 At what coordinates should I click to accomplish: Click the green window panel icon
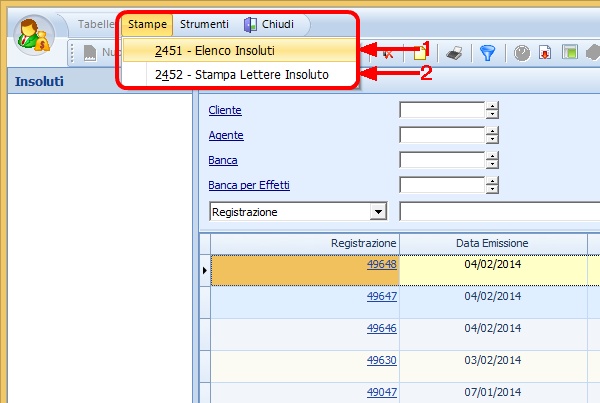pyautogui.click(x=568, y=52)
